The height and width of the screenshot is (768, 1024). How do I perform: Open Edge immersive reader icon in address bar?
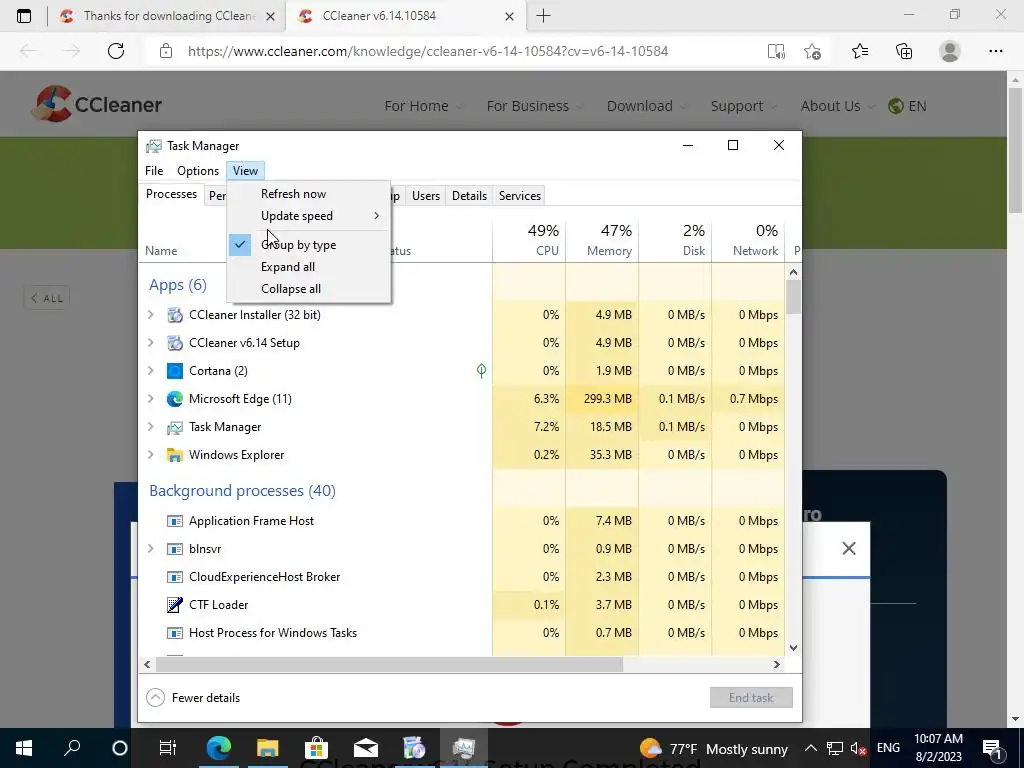(x=776, y=51)
